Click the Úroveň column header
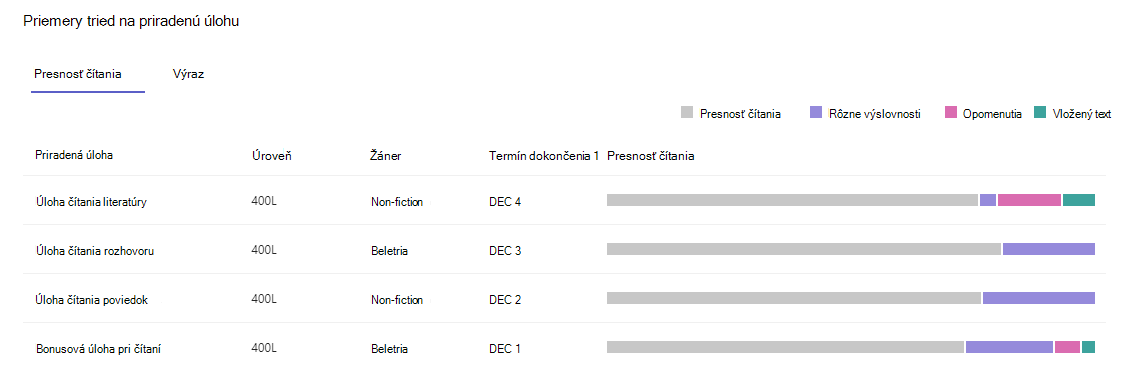 [x=271, y=155]
